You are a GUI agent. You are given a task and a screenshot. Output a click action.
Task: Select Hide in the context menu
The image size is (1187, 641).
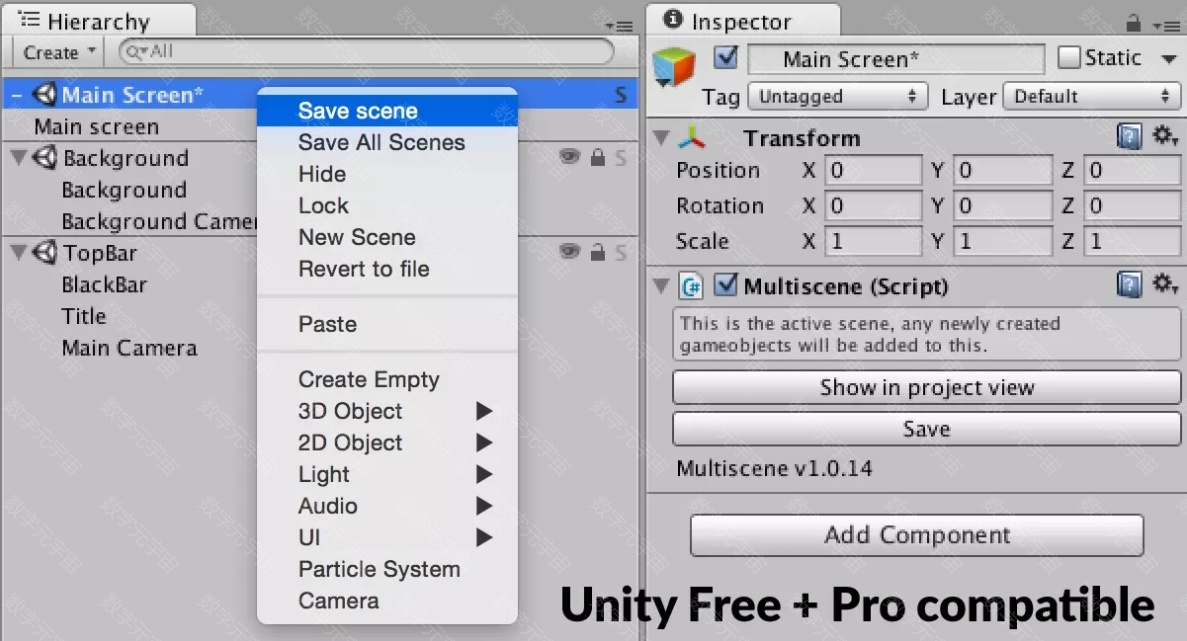pyautogui.click(x=388, y=174)
